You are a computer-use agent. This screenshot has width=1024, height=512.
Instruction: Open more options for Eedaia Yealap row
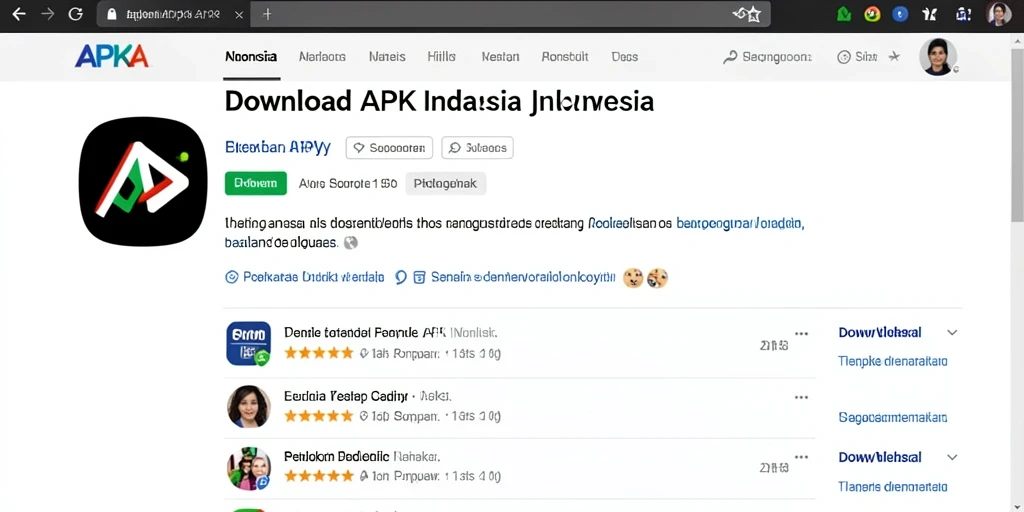801,396
